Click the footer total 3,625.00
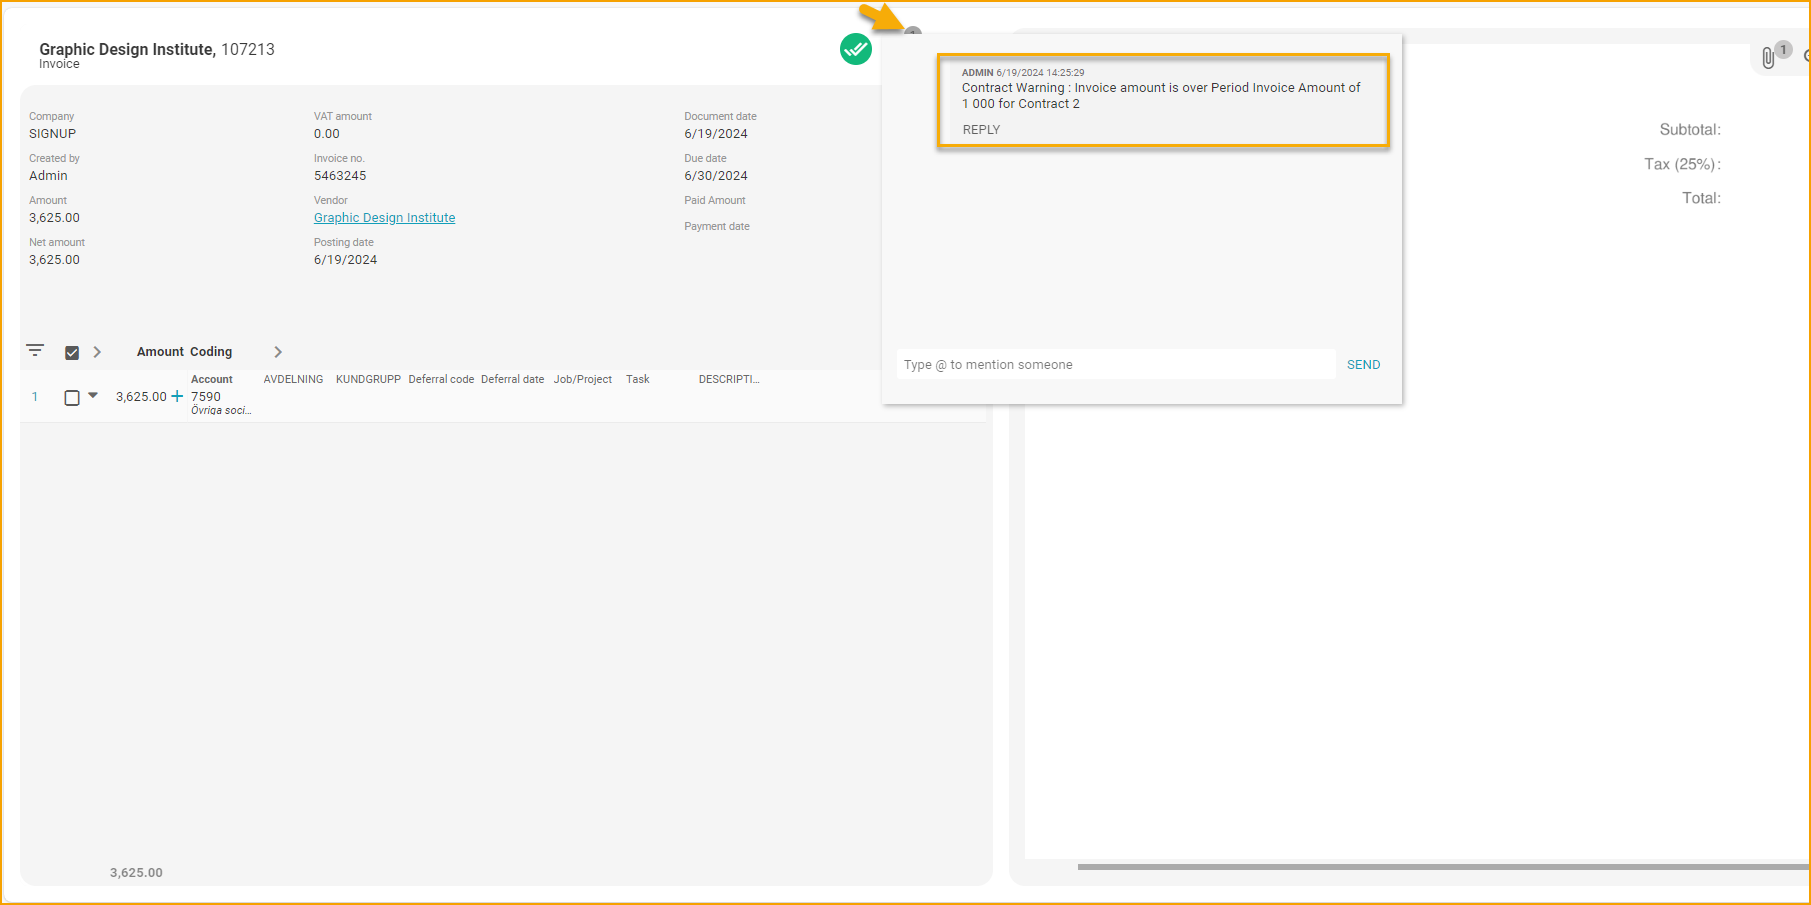1811x905 pixels. [x=136, y=873]
